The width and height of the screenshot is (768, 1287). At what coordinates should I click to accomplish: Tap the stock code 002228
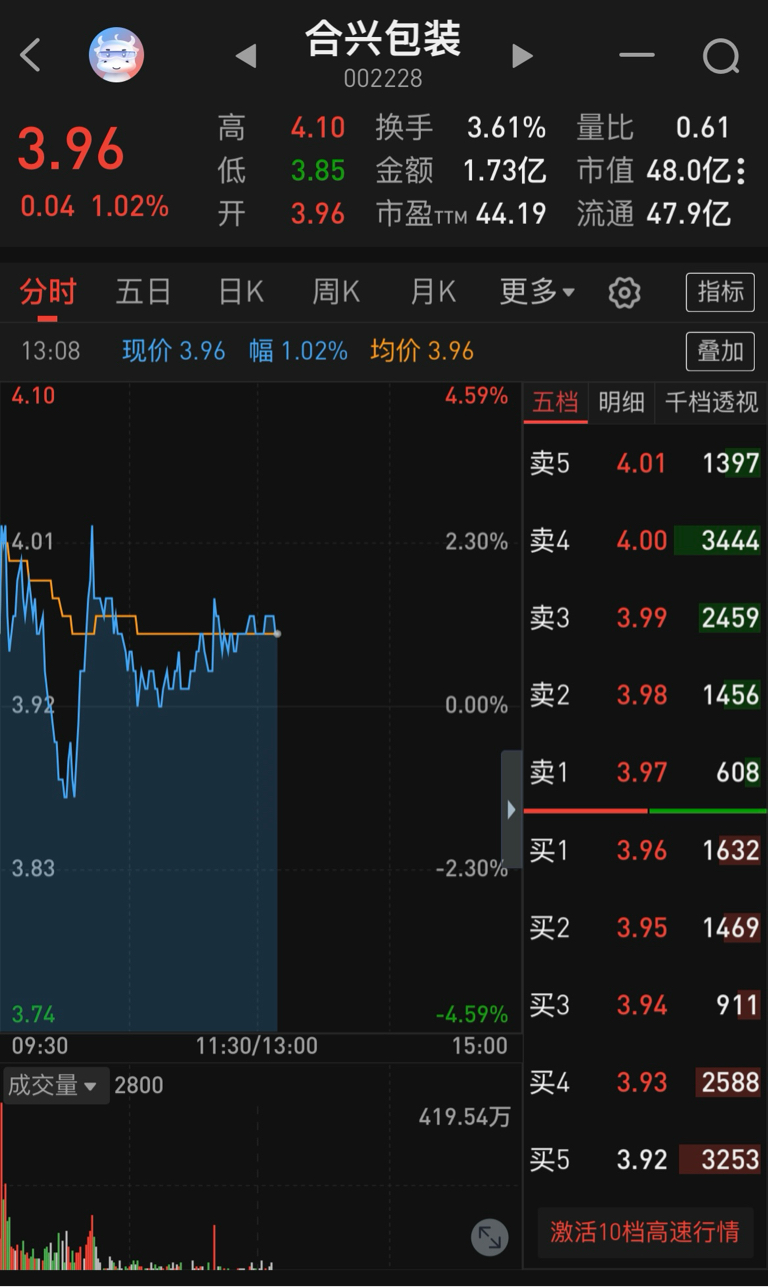pyautogui.click(x=383, y=78)
